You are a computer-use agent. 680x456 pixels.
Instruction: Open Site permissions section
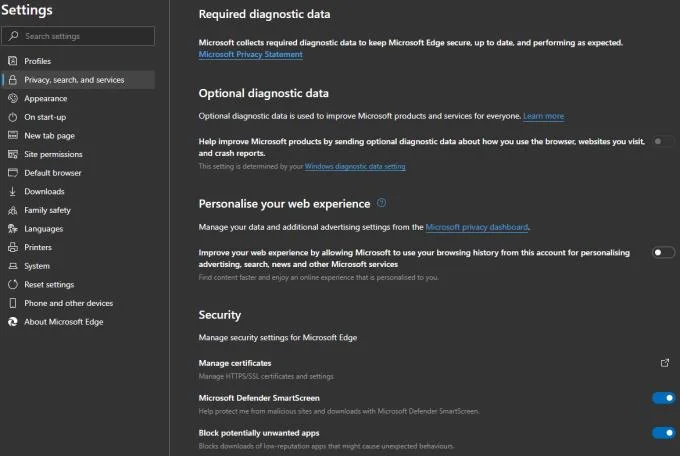78,154
